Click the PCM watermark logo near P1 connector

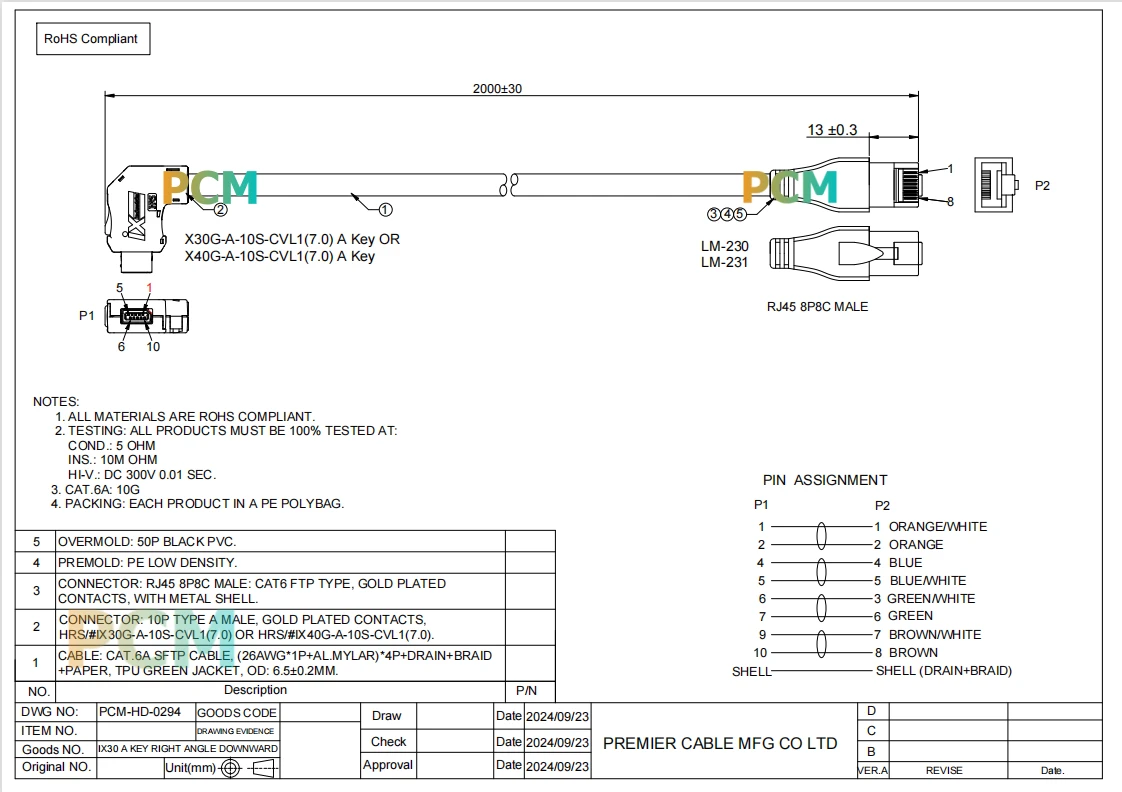tap(210, 187)
